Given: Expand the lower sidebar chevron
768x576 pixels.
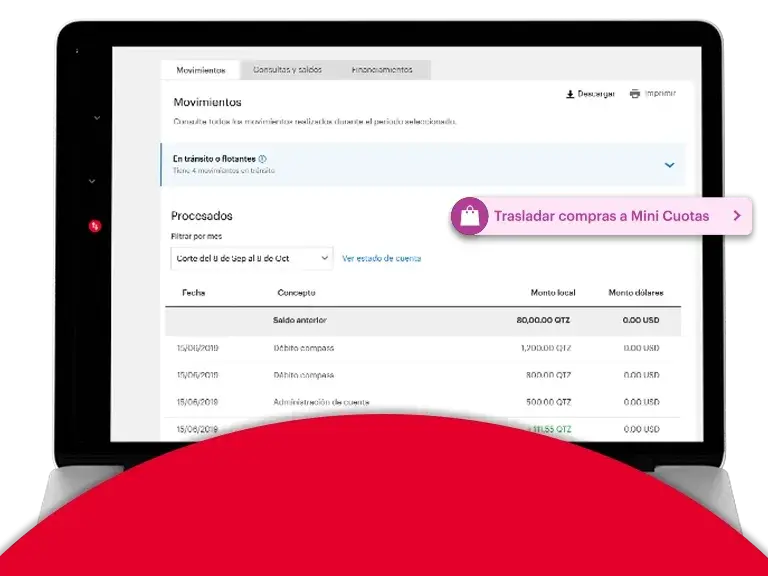Looking at the screenshot, I should [92, 181].
